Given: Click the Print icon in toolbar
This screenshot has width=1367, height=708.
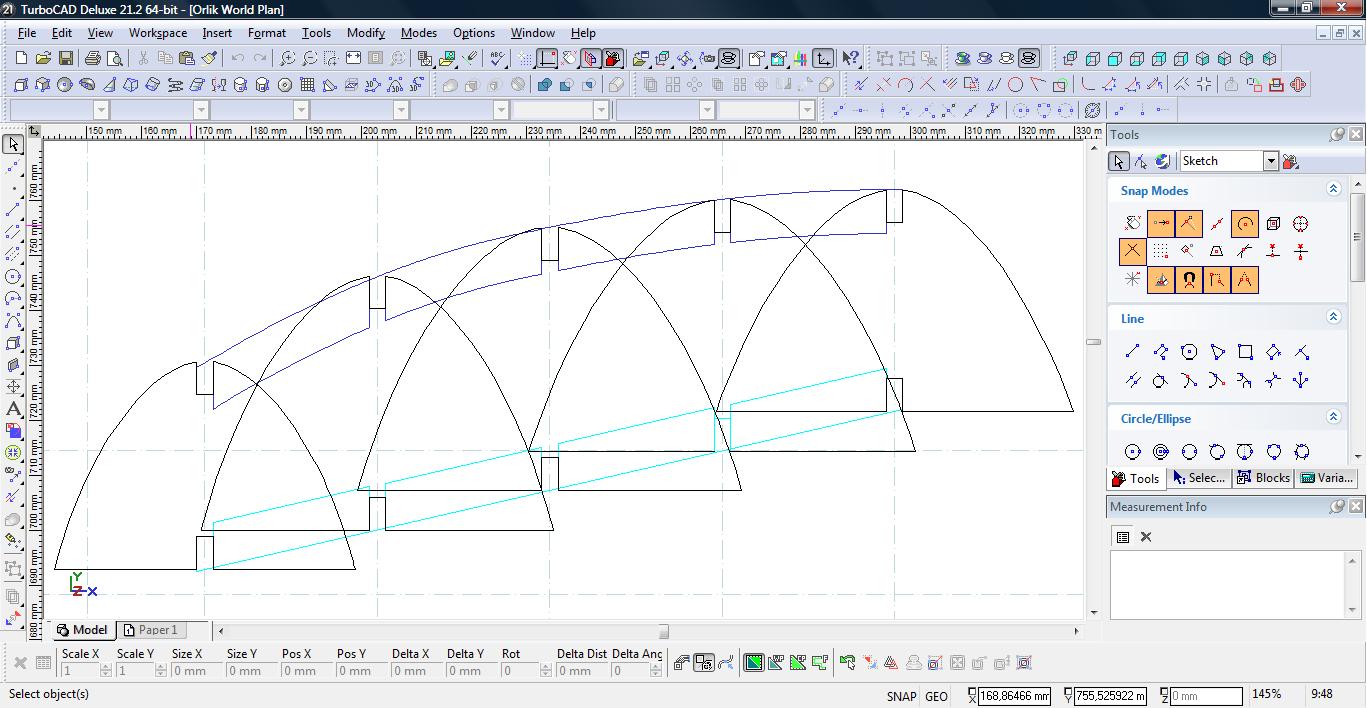Looking at the screenshot, I should [93, 59].
